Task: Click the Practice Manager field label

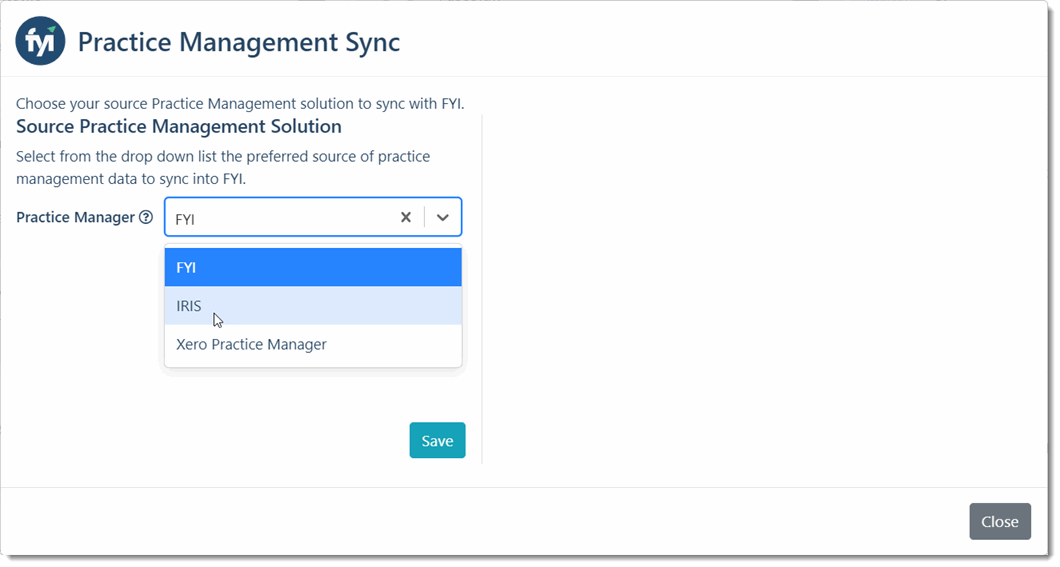Action: point(76,218)
